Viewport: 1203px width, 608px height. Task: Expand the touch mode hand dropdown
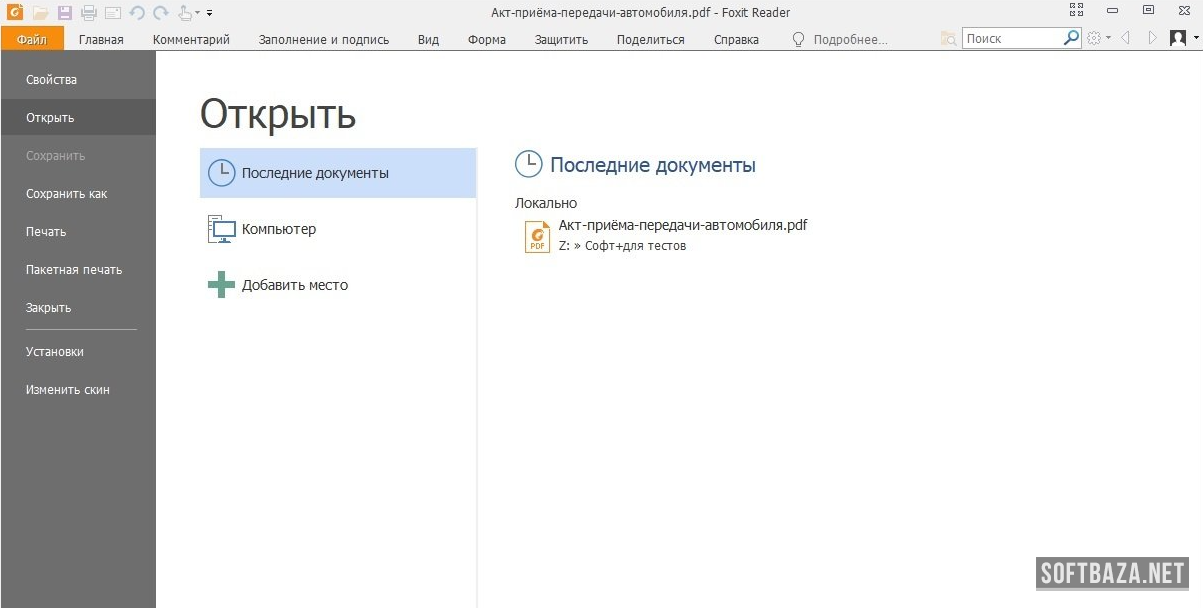pos(197,13)
